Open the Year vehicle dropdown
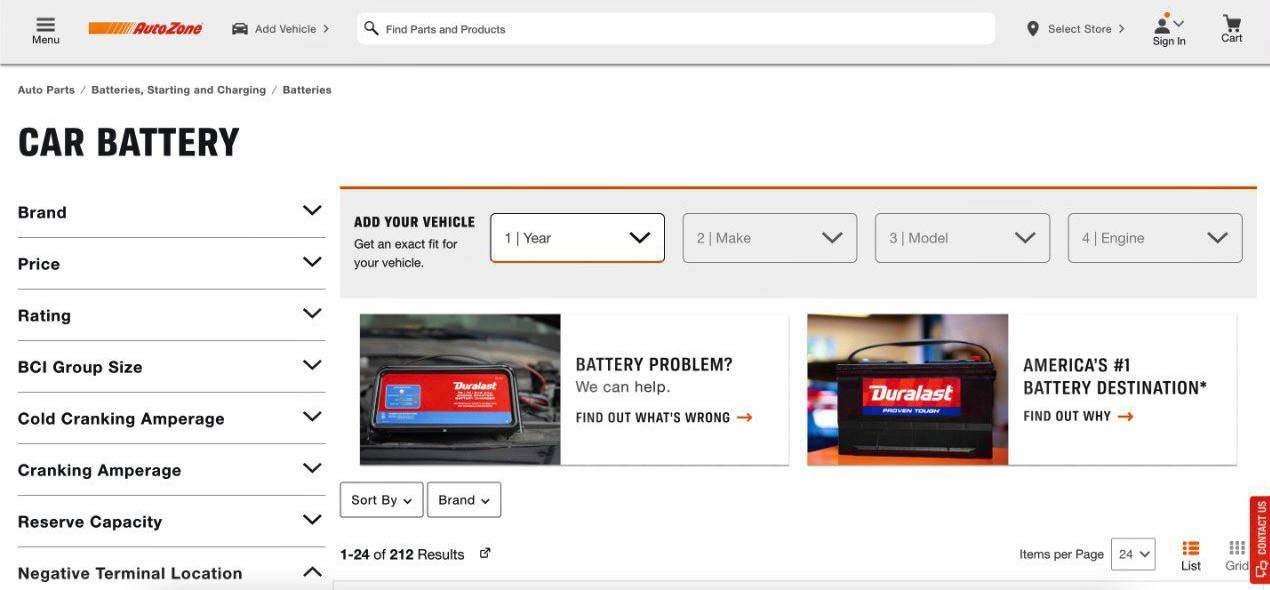This screenshot has width=1270, height=590. click(577, 238)
